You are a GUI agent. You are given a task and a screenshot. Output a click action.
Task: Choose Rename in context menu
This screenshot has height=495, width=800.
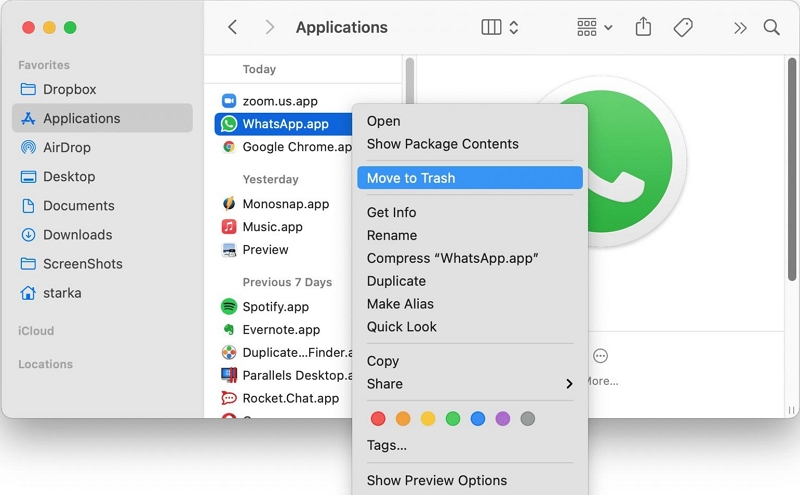click(x=469, y=235)
